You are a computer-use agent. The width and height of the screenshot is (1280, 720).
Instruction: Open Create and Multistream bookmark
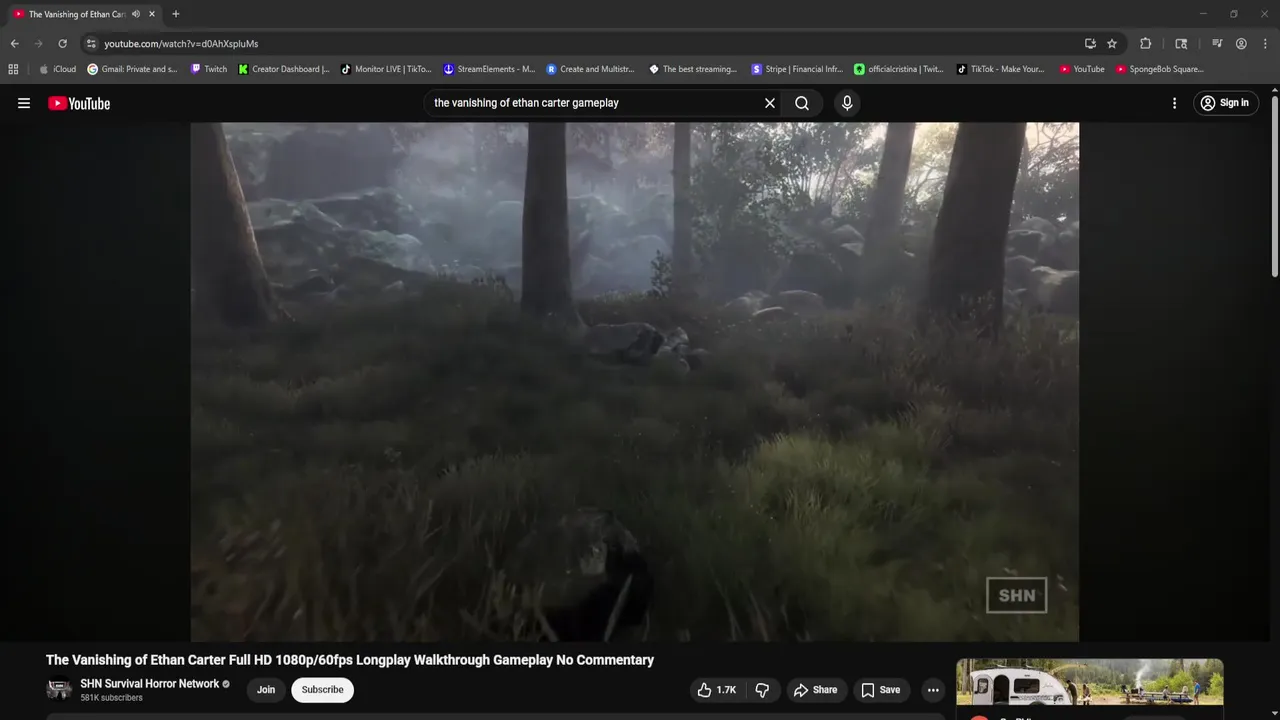pyautogui.click(x=590, y=69)
